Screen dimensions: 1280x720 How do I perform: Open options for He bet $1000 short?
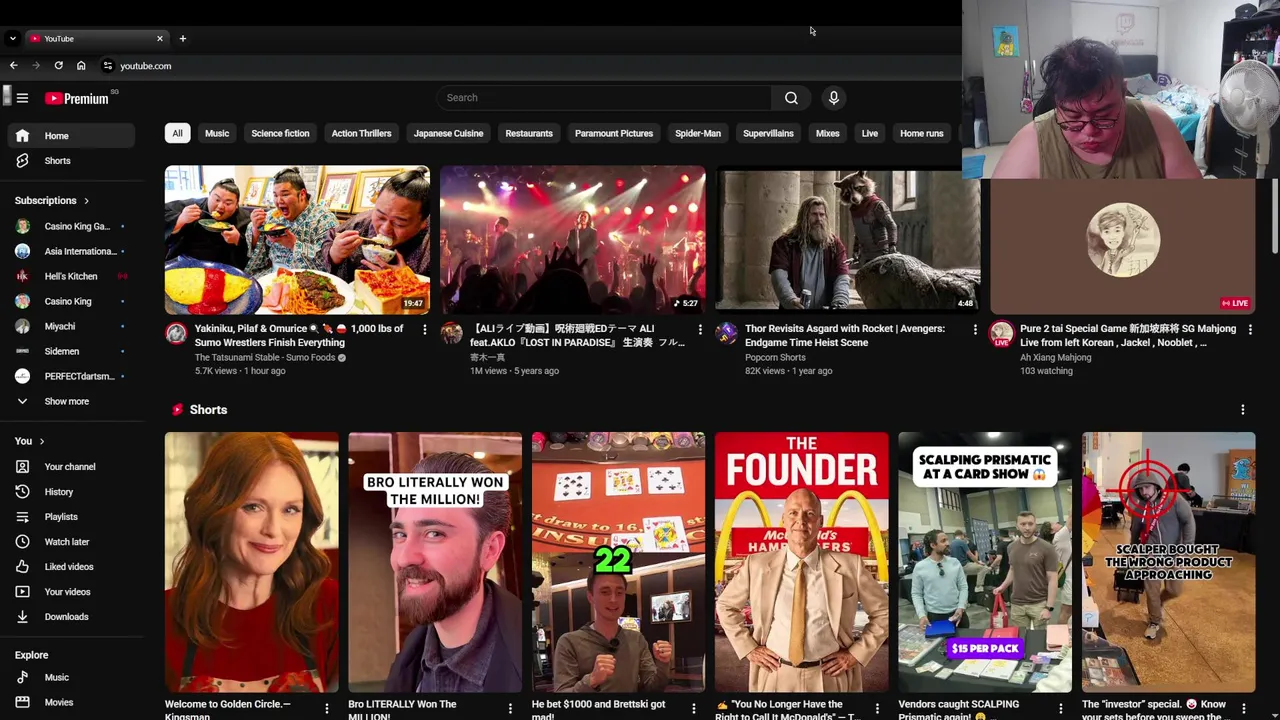tap(693, 709)
